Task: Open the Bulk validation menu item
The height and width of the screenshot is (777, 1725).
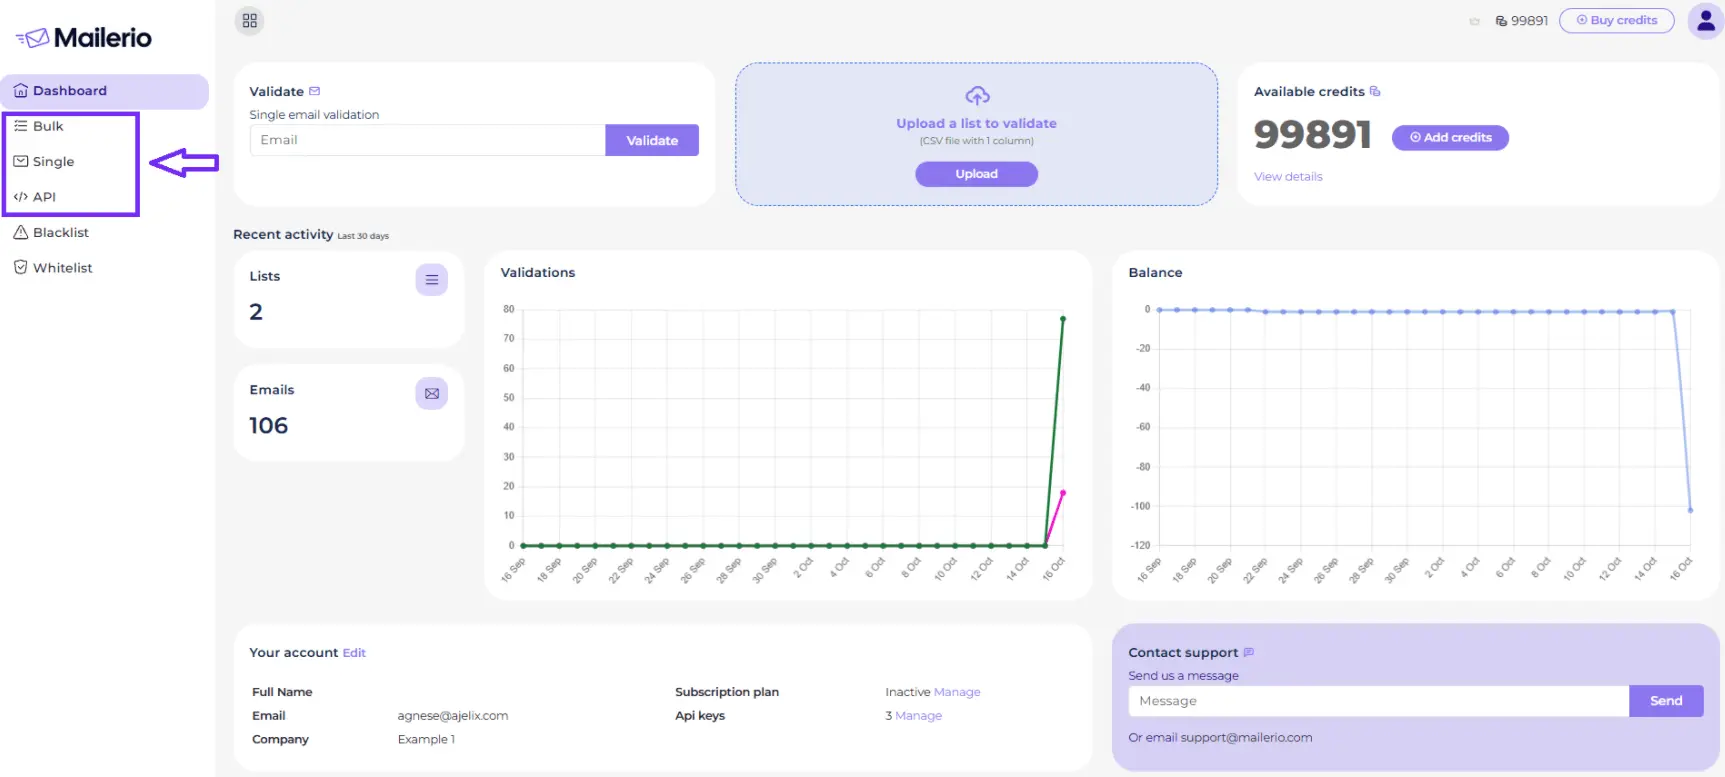Action: click(x=48, y=126)
